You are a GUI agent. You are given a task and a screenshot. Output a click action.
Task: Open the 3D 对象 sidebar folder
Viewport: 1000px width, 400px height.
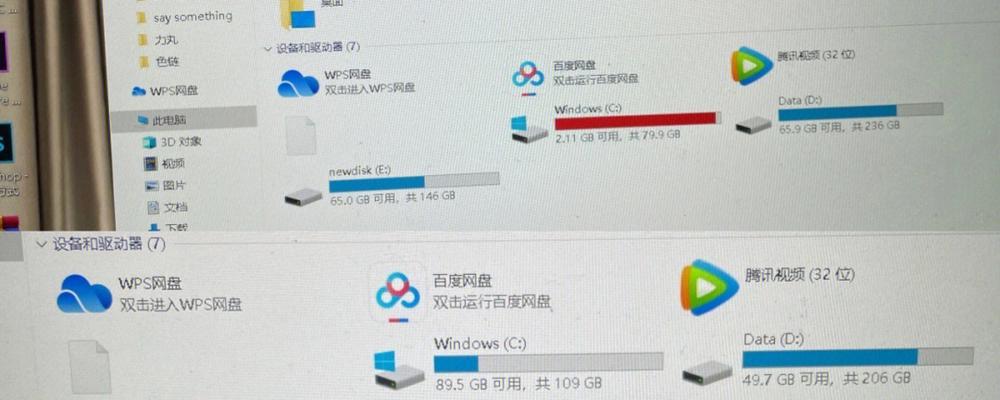pyautogui.click(x=172, y=142)
